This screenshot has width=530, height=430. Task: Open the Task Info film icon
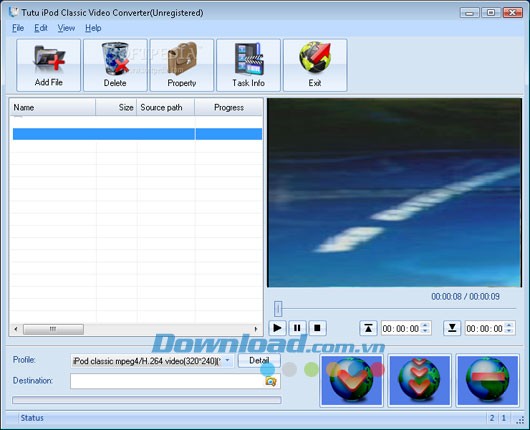point(249,59)
